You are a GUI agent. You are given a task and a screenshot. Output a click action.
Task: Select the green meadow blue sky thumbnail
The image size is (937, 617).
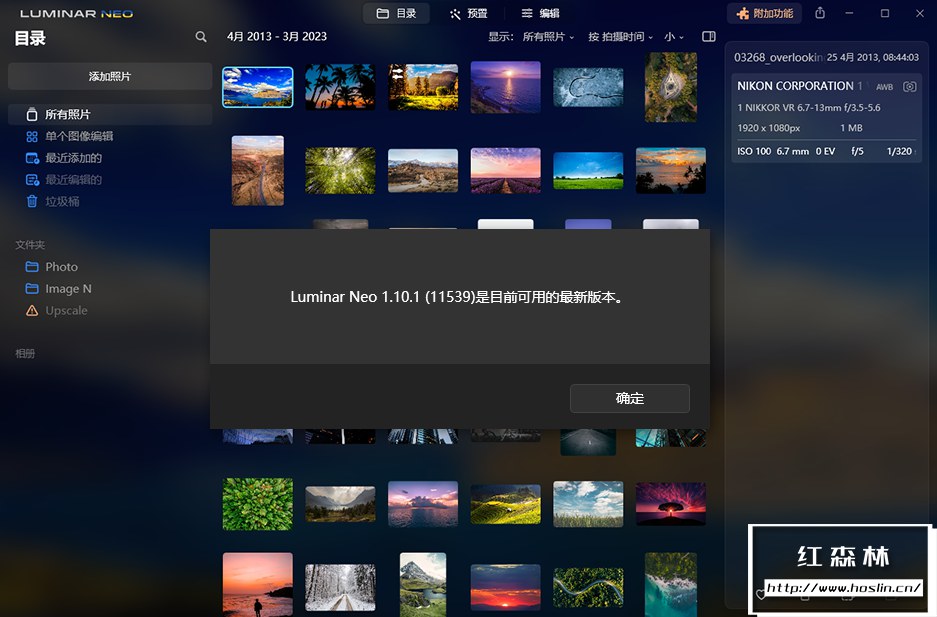588,171
